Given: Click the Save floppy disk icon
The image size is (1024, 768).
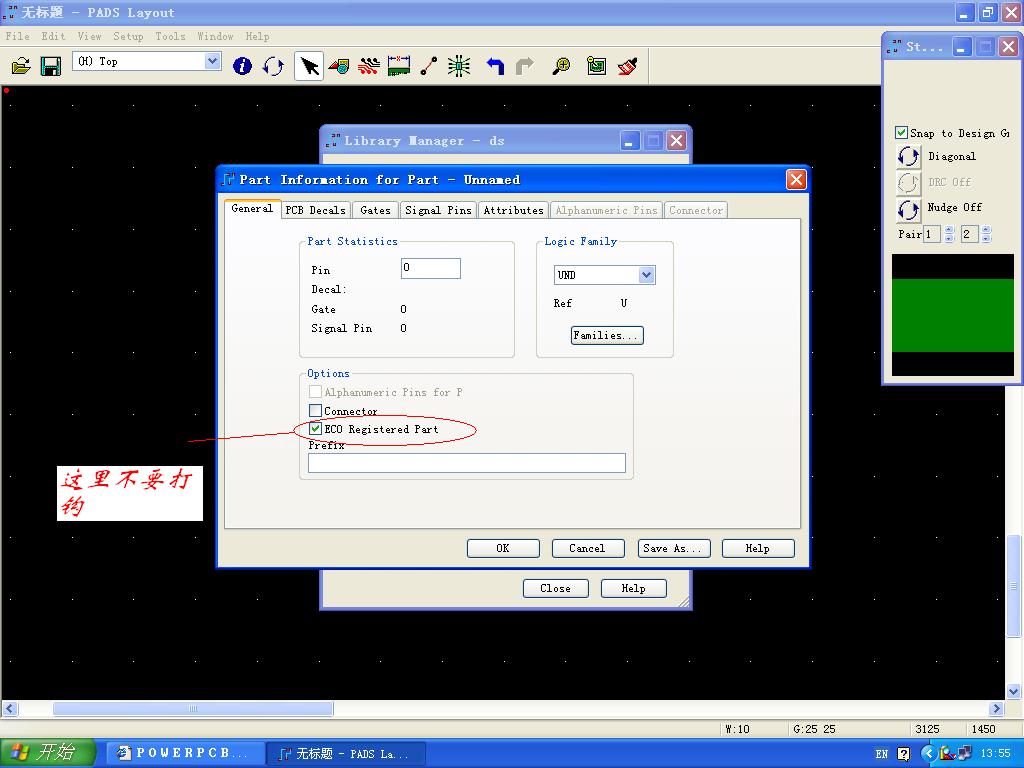Looking at the screenshot, I should (50, 65).
